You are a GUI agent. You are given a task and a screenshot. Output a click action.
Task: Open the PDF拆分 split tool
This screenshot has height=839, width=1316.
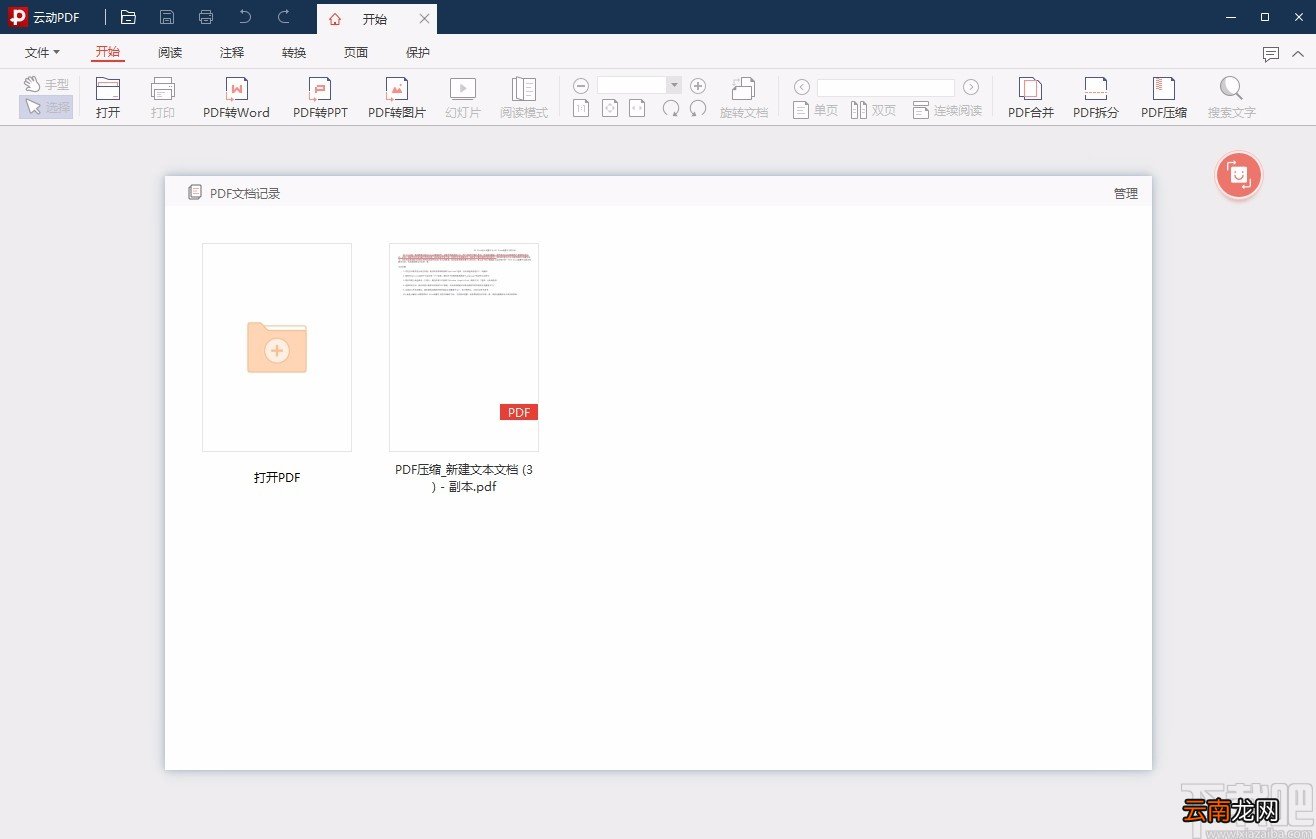(x=1096, y=98)
